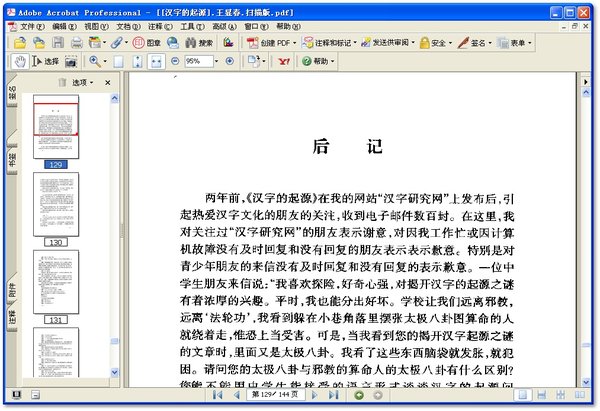
Task: Switch to the 书签 bookmarks side tab
Action: pyautogui.click(x=12, y=159)
